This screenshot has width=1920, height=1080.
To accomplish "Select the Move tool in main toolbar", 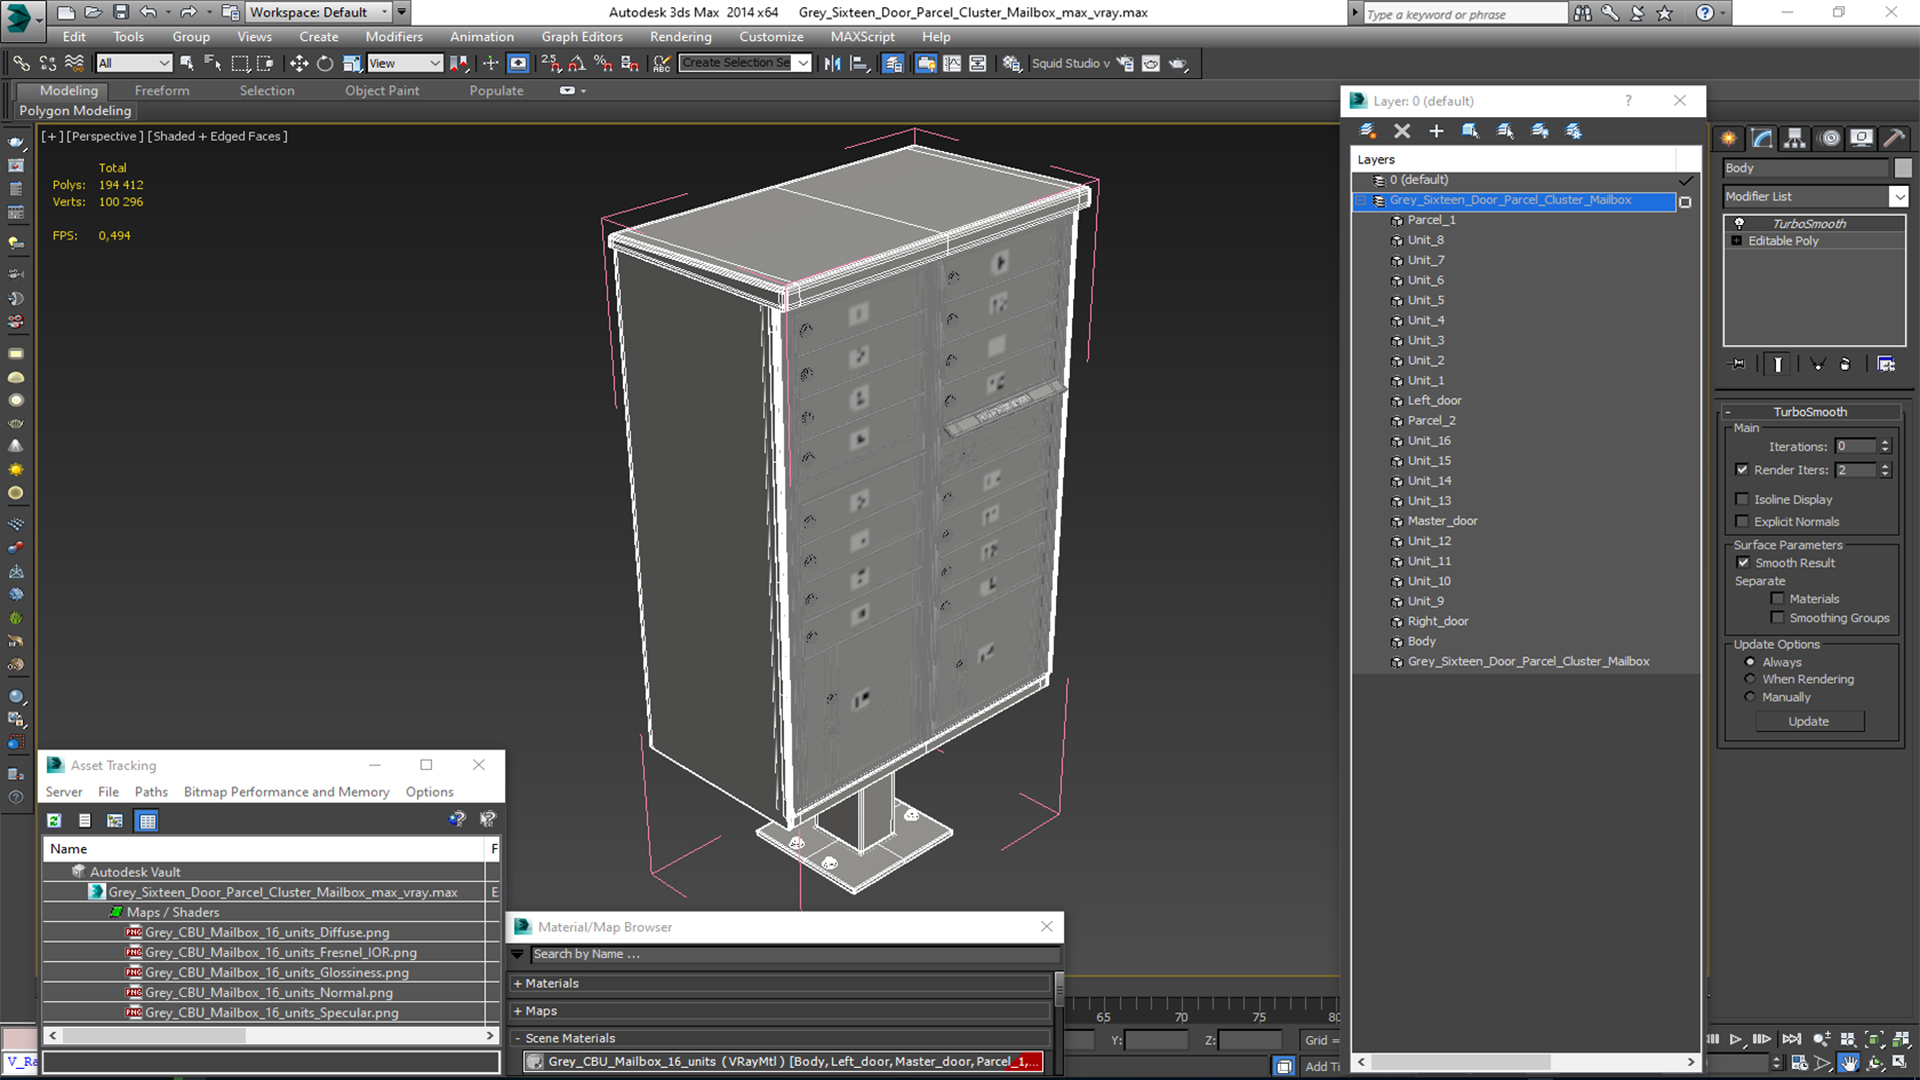I will (x=298, y=63).
